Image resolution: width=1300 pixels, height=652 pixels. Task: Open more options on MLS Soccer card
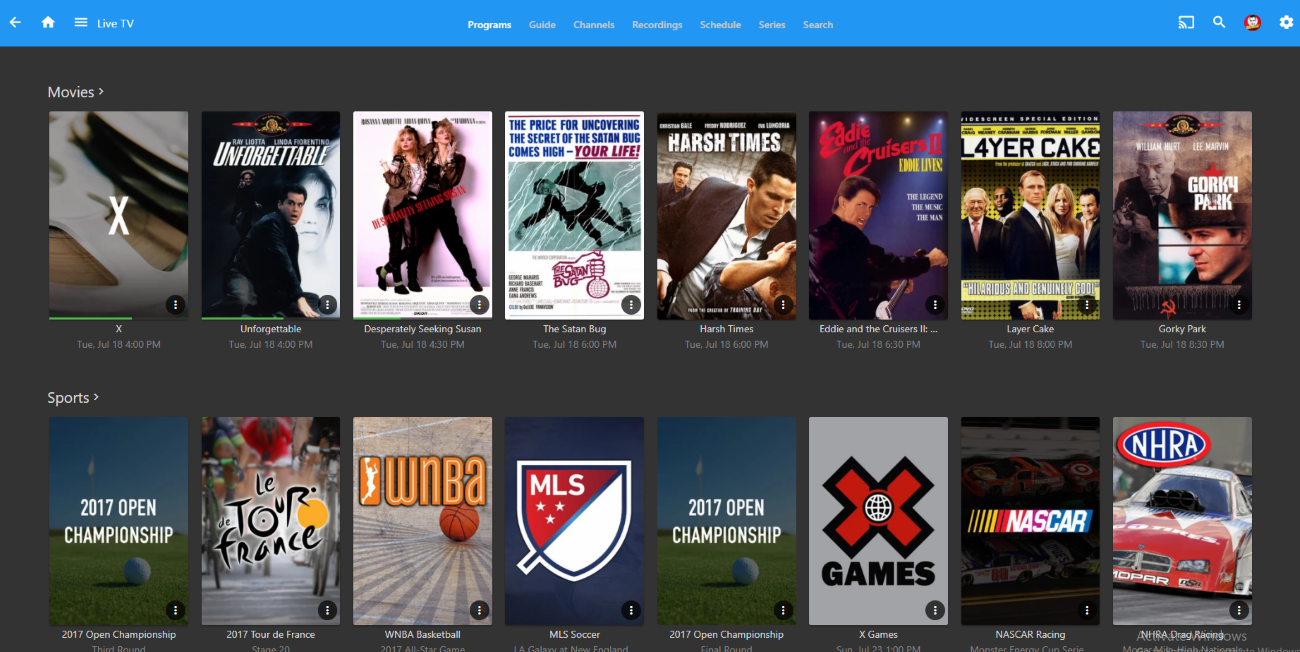tap(631, 610)
